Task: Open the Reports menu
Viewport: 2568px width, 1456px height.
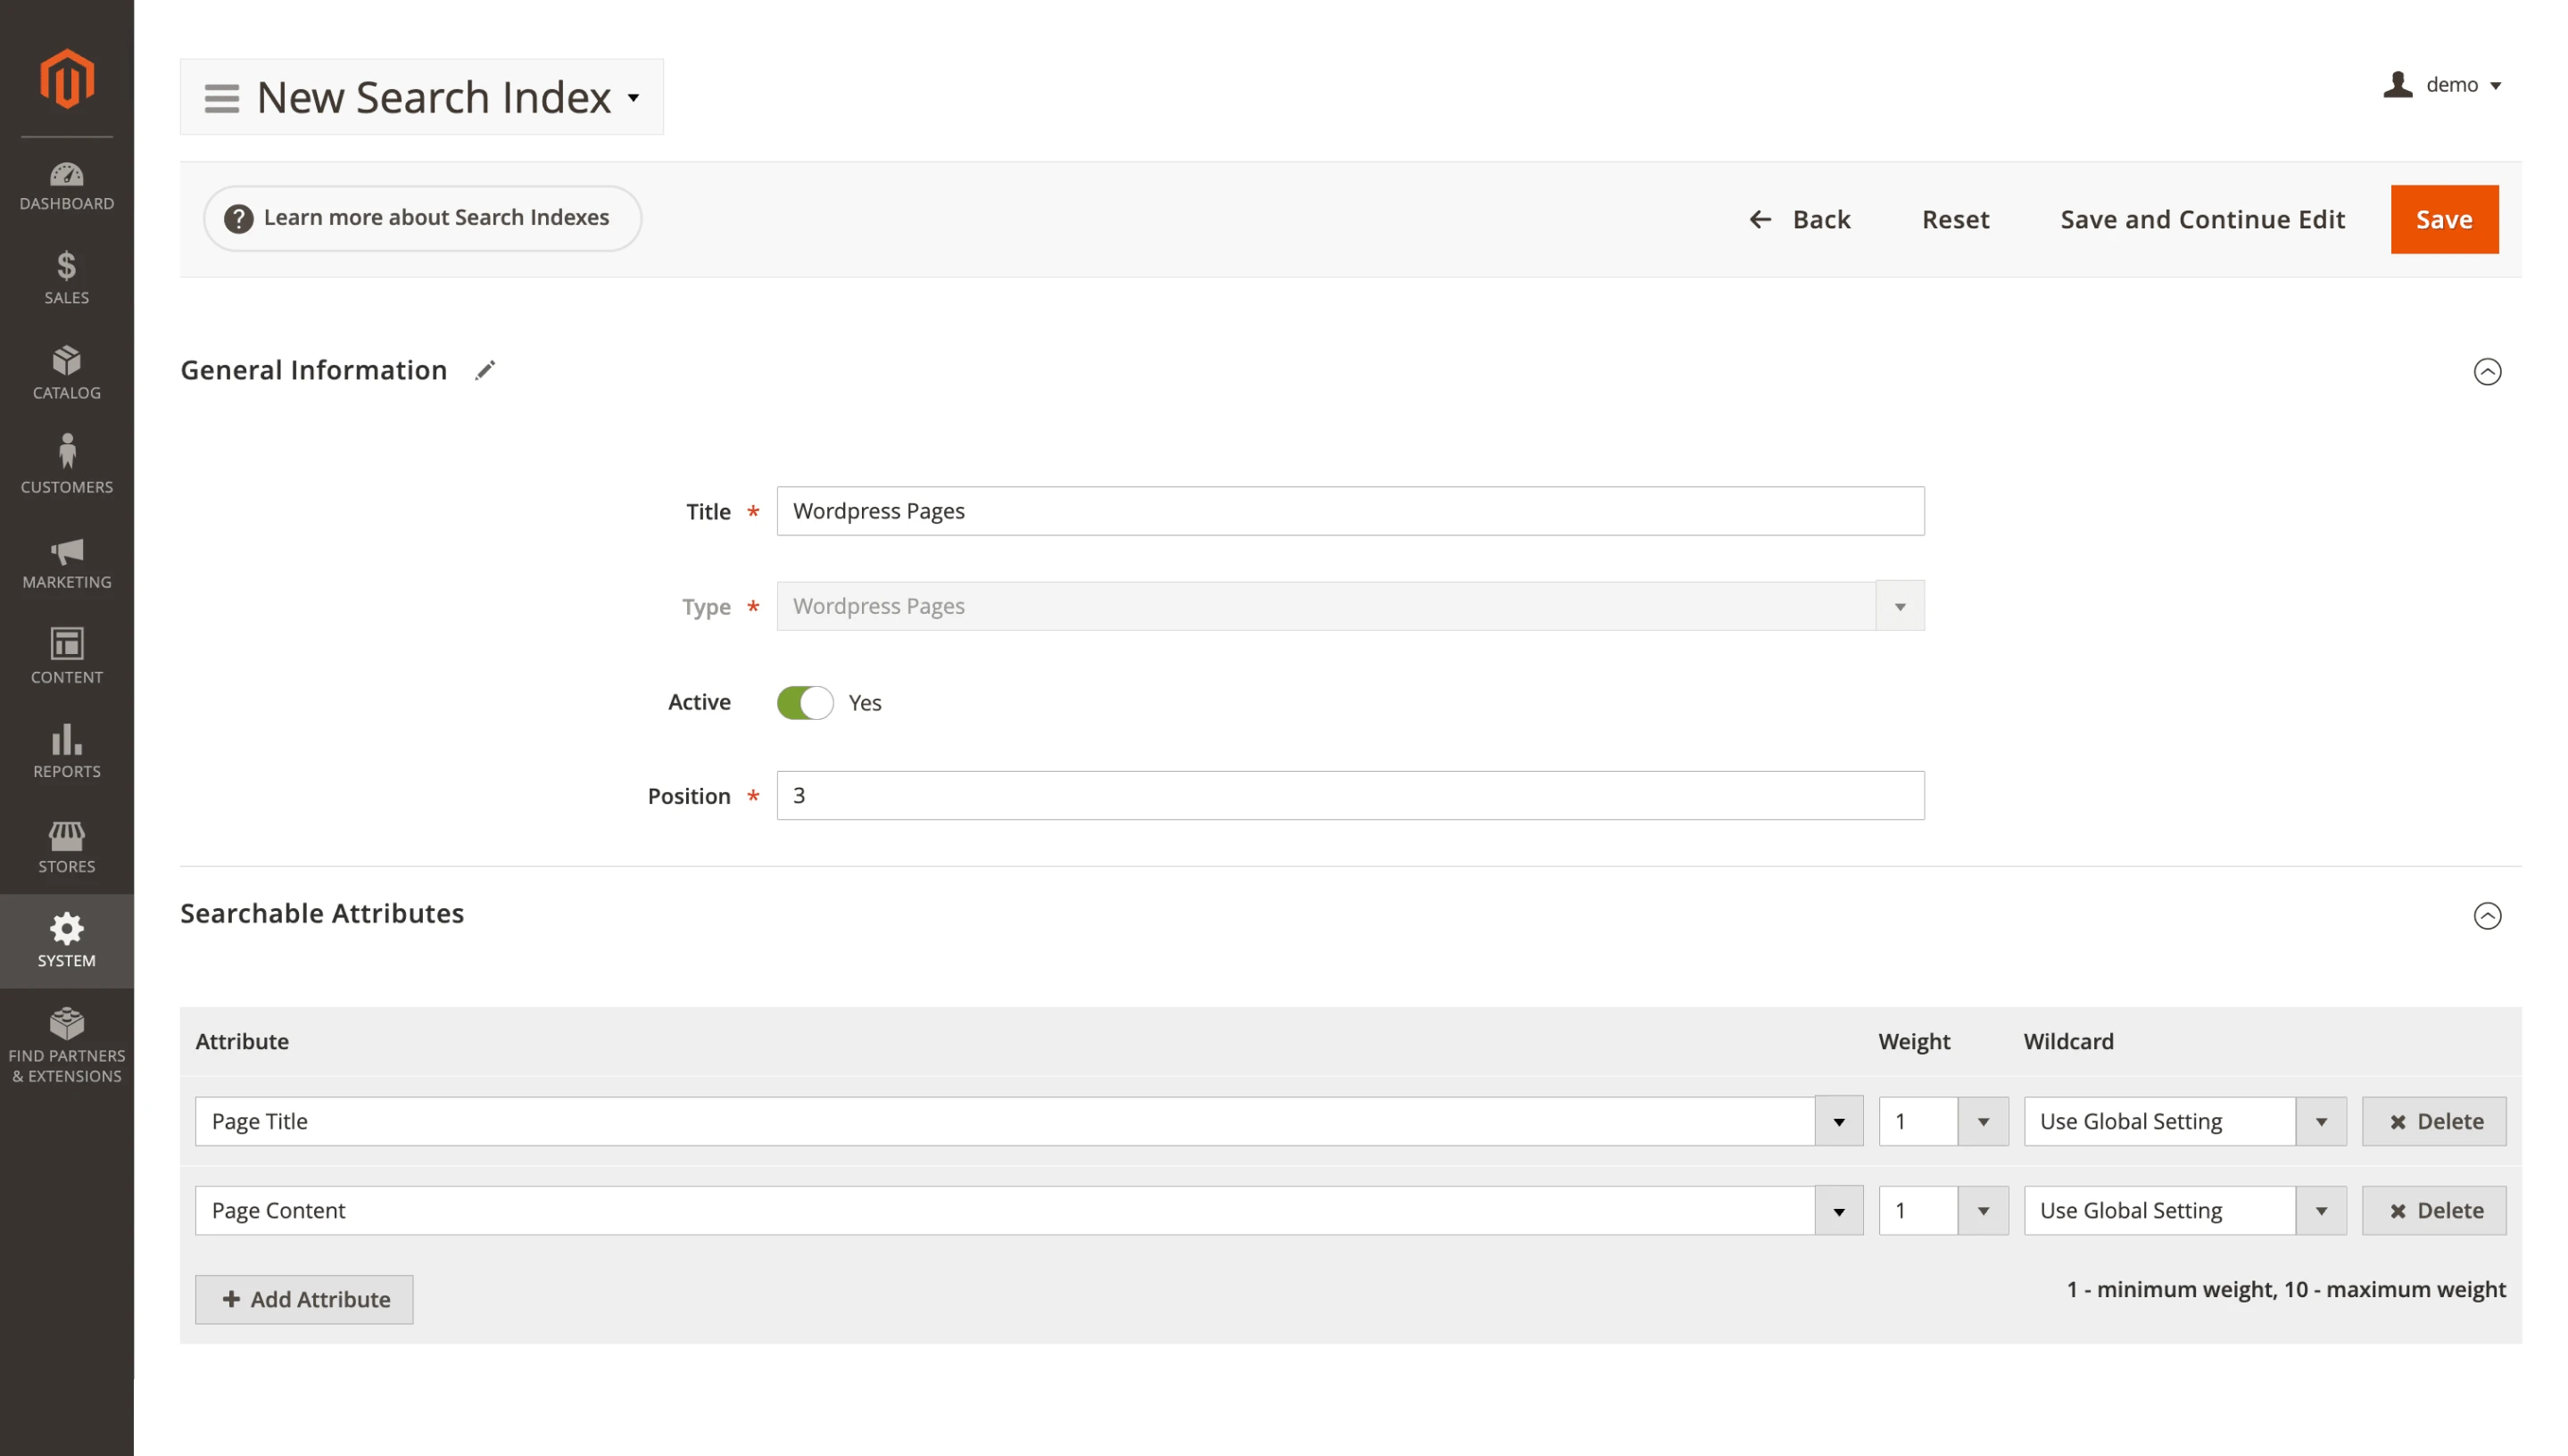Action: 66,752
